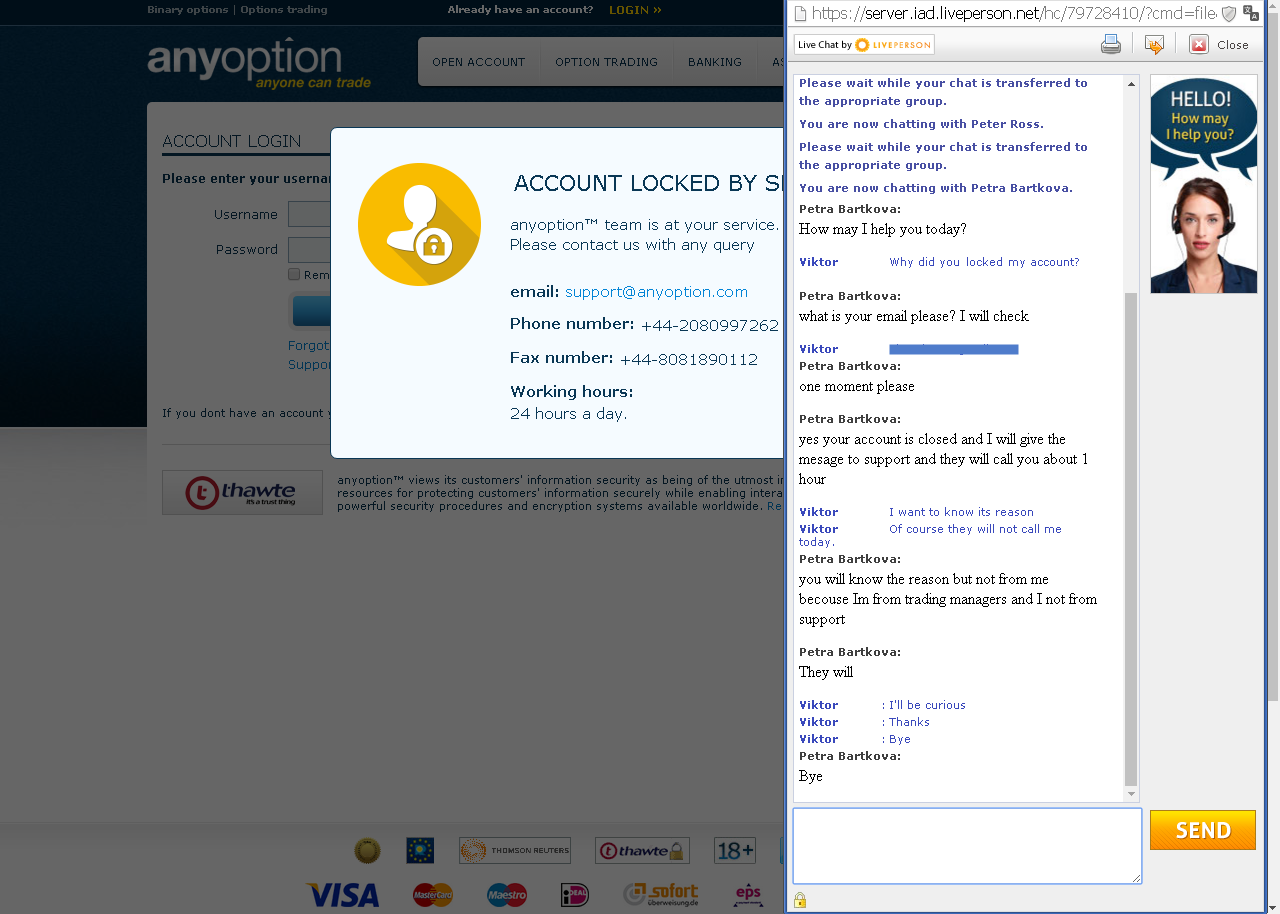
Task: Click 'Why did you locked my account?' message
Action: [x=984, y=262]
